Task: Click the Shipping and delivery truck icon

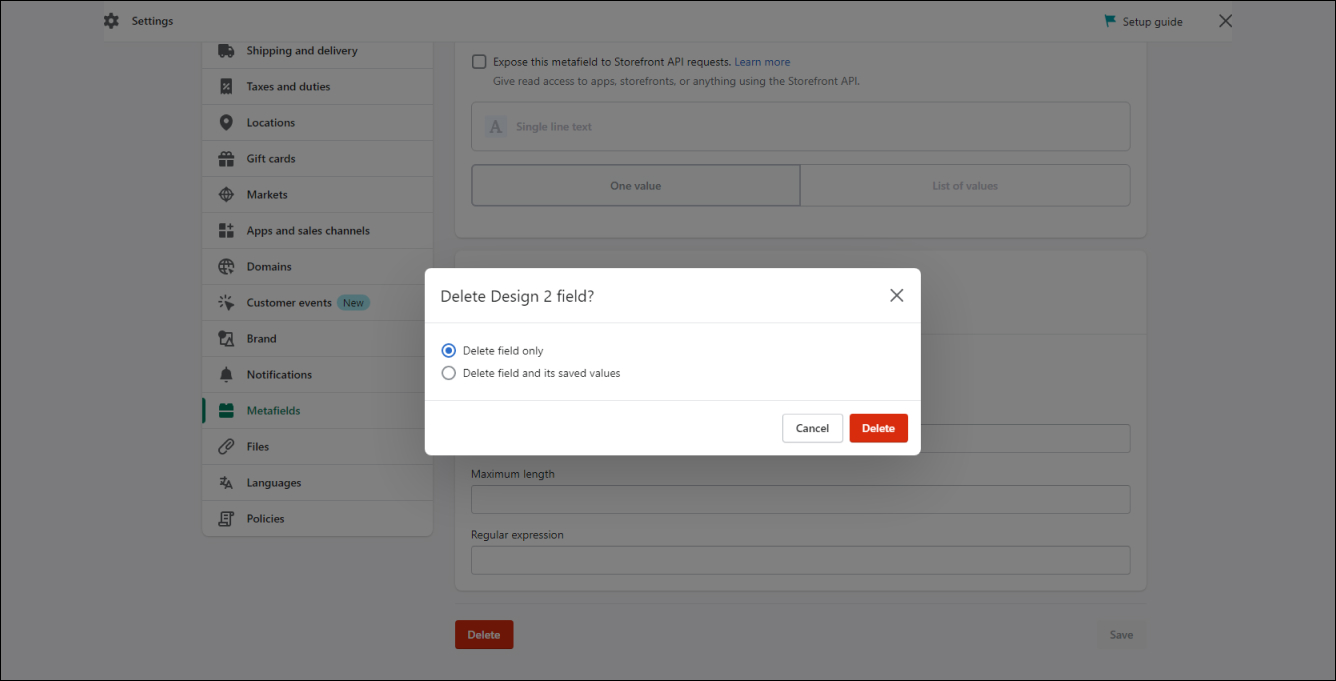Action: (226, 51)
